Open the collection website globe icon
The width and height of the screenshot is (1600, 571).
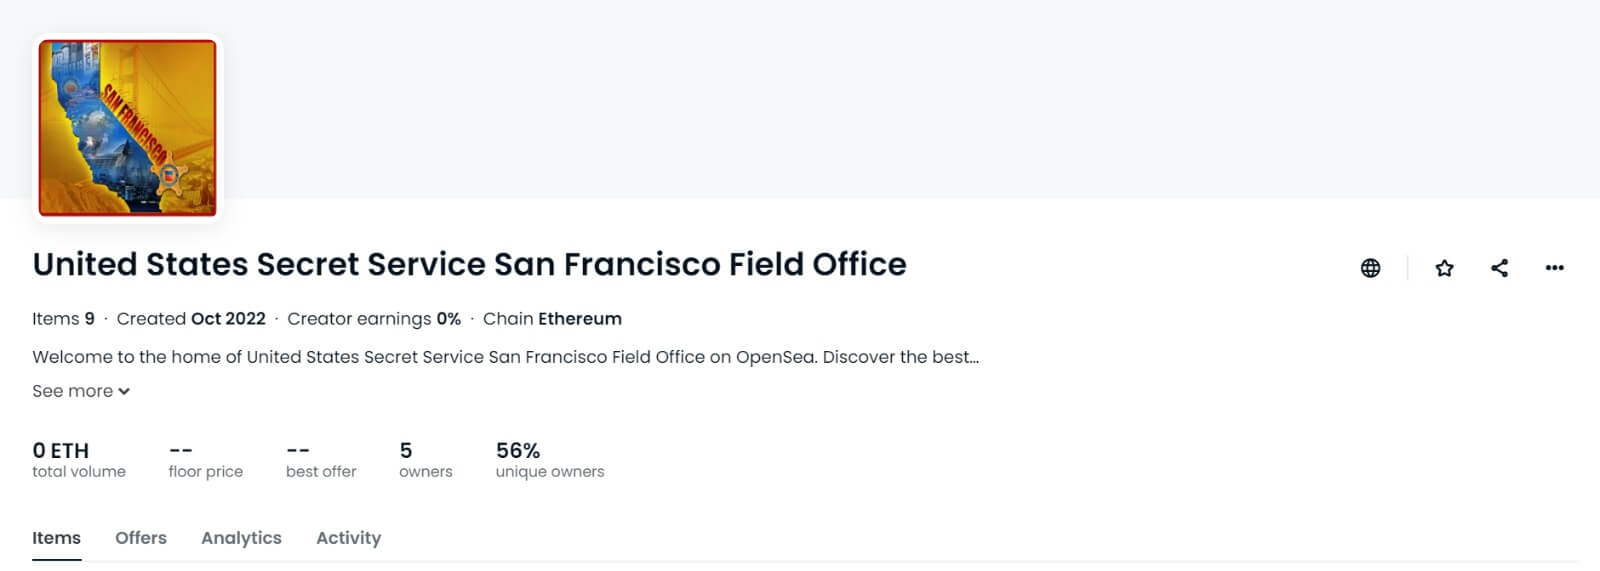tap(1370, 268)
